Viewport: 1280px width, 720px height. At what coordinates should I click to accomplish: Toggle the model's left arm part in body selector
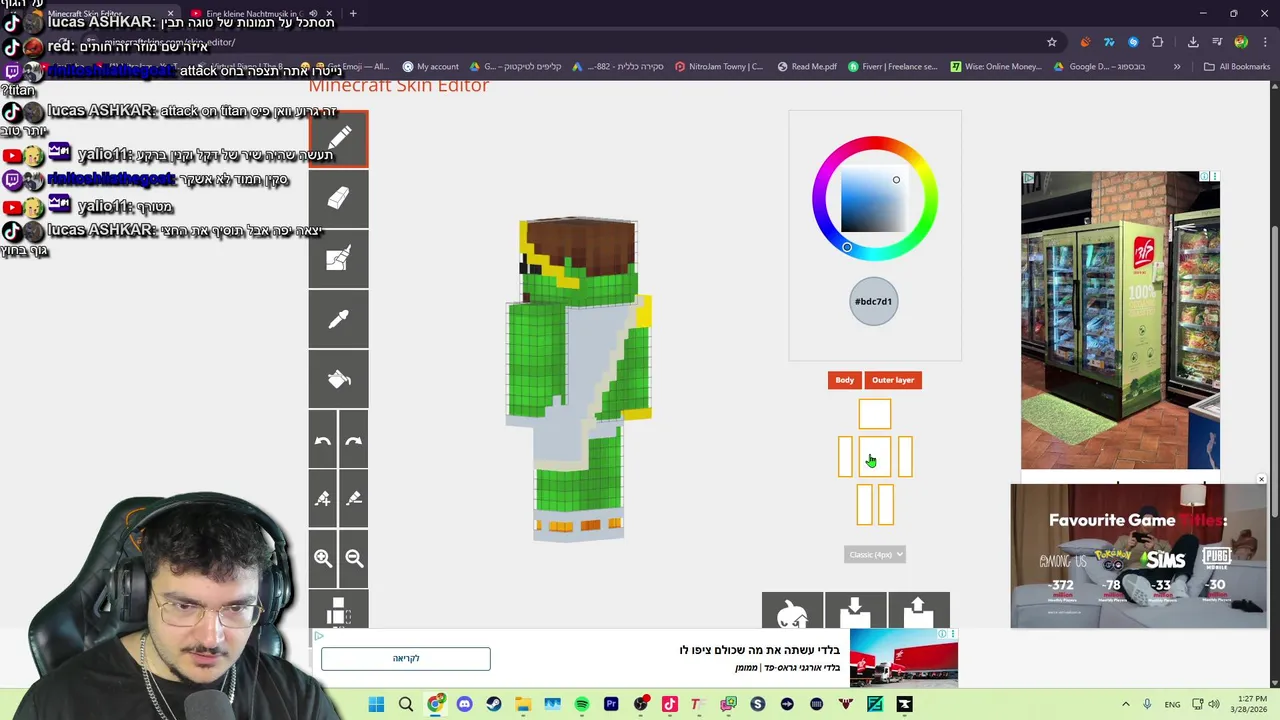pyautogui.click(x=905, y=456)
